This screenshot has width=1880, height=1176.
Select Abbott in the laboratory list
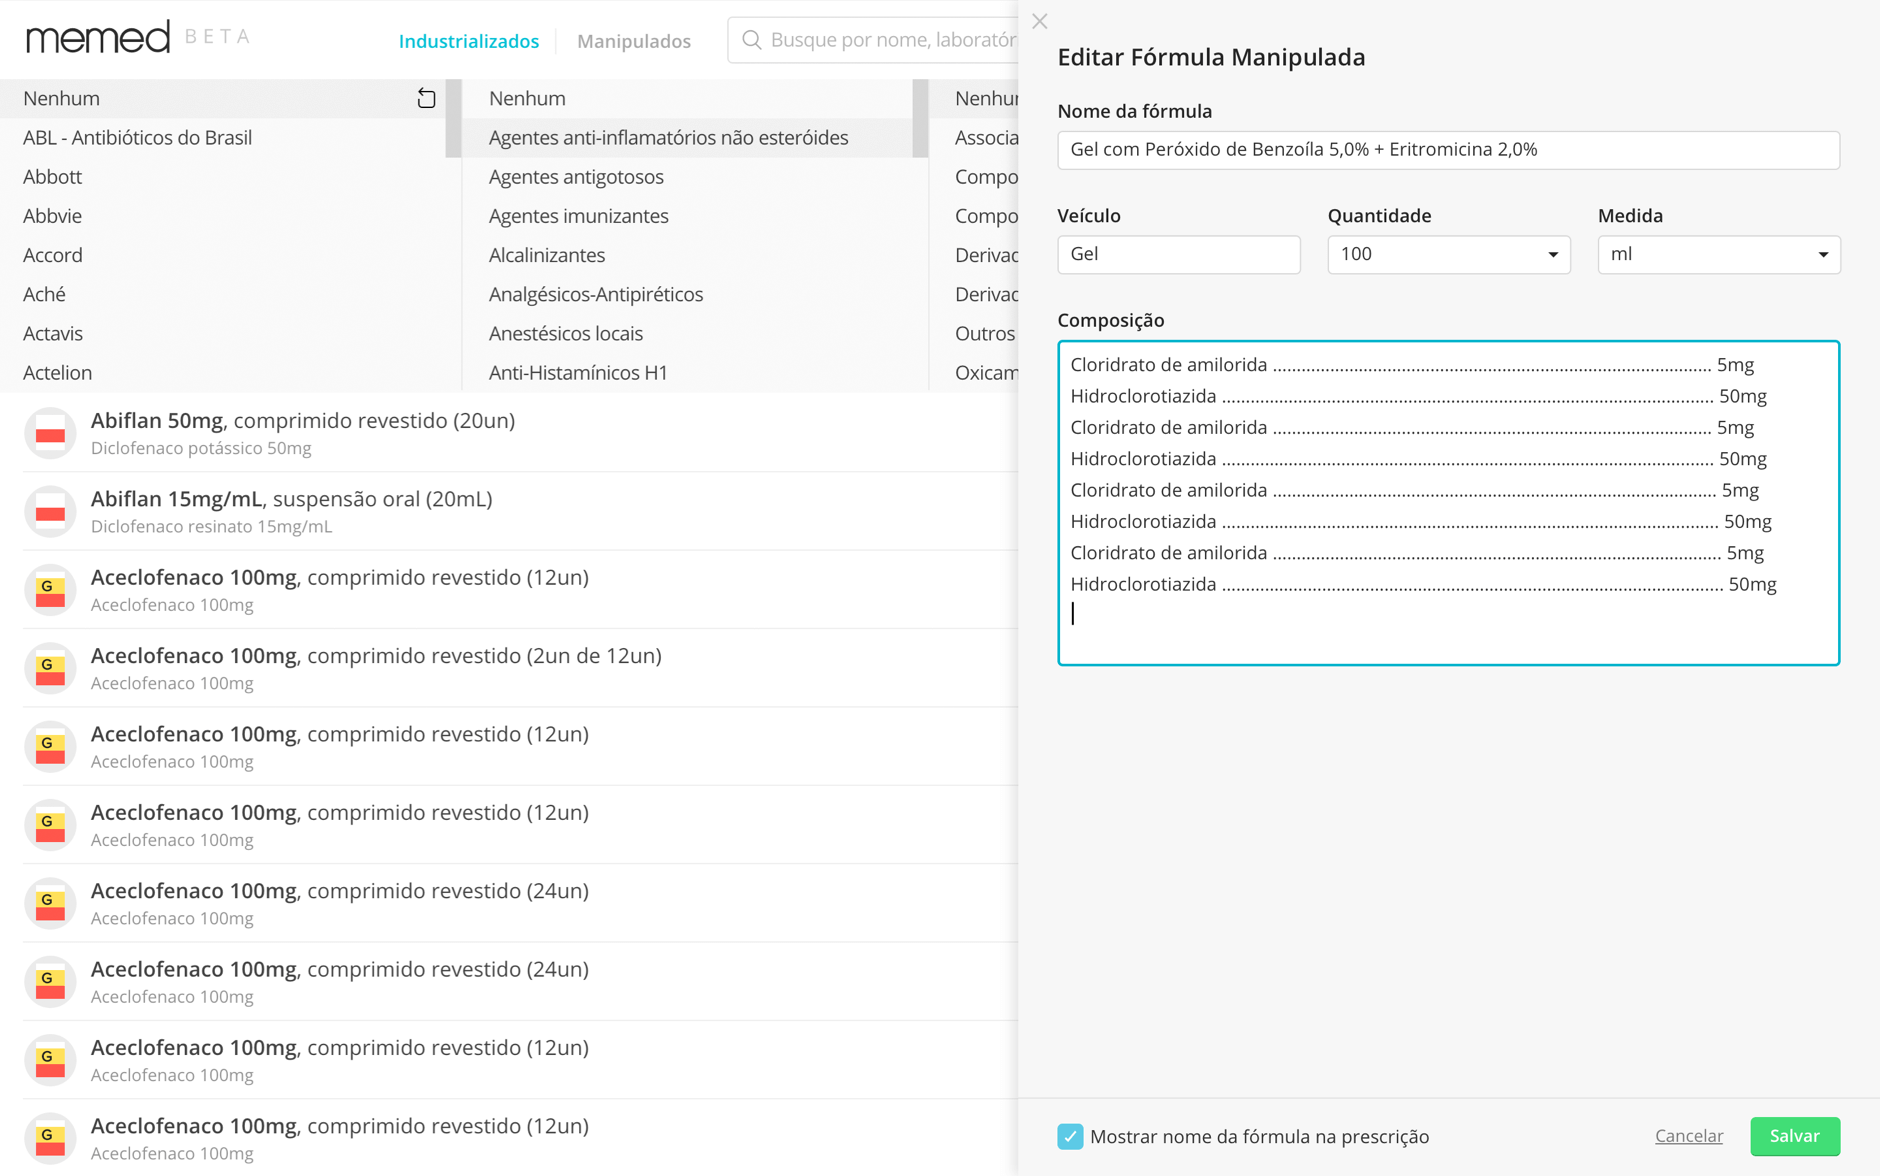point(53,177)
